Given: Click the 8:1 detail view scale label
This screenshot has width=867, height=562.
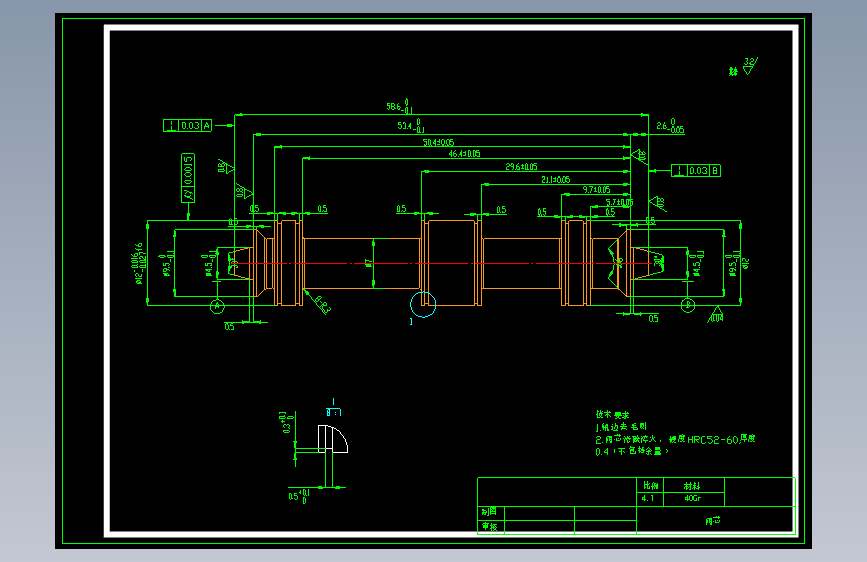Looking at the screenshot, I should click(x=333, y=413).
